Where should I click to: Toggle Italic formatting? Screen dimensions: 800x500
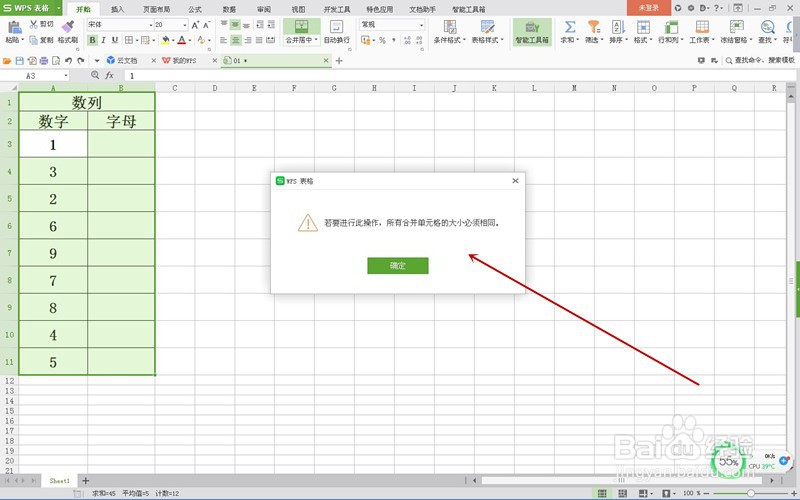104,40
